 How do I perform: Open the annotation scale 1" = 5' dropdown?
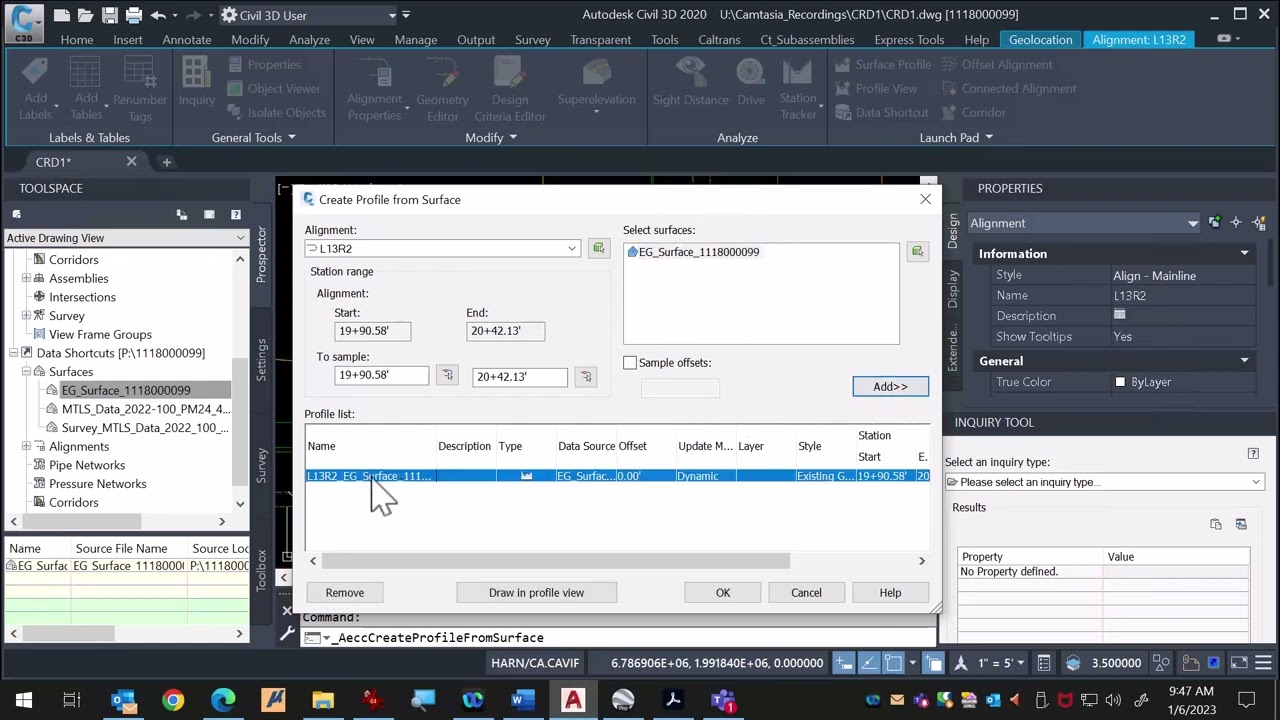pos(1022,663)
